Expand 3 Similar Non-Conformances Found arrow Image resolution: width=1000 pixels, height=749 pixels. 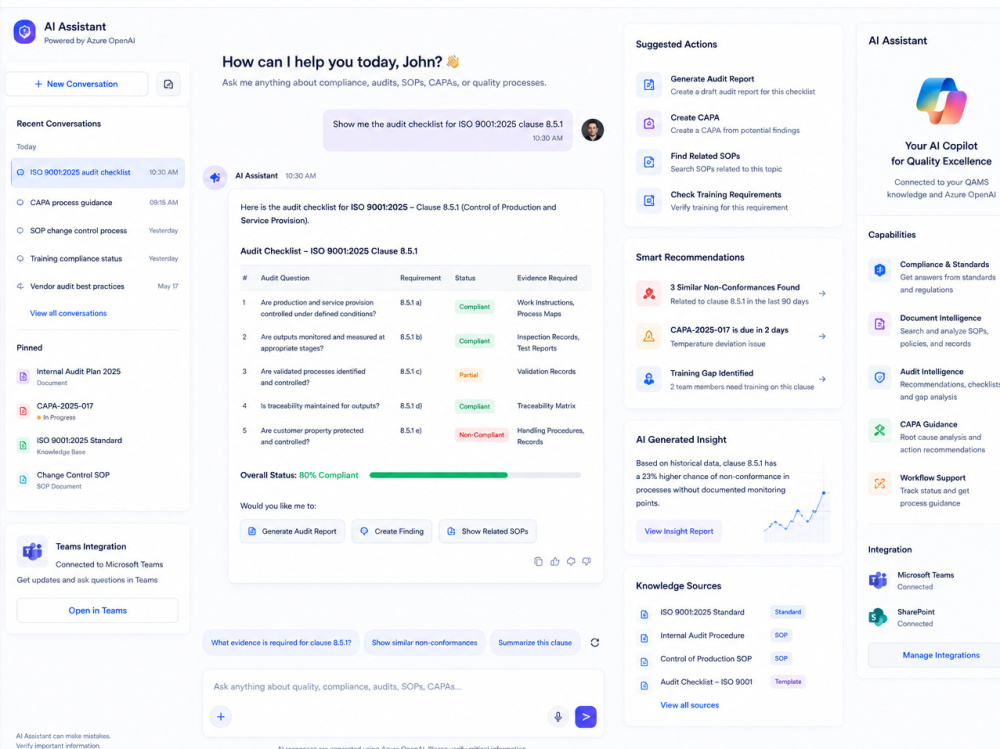point(822,294)
